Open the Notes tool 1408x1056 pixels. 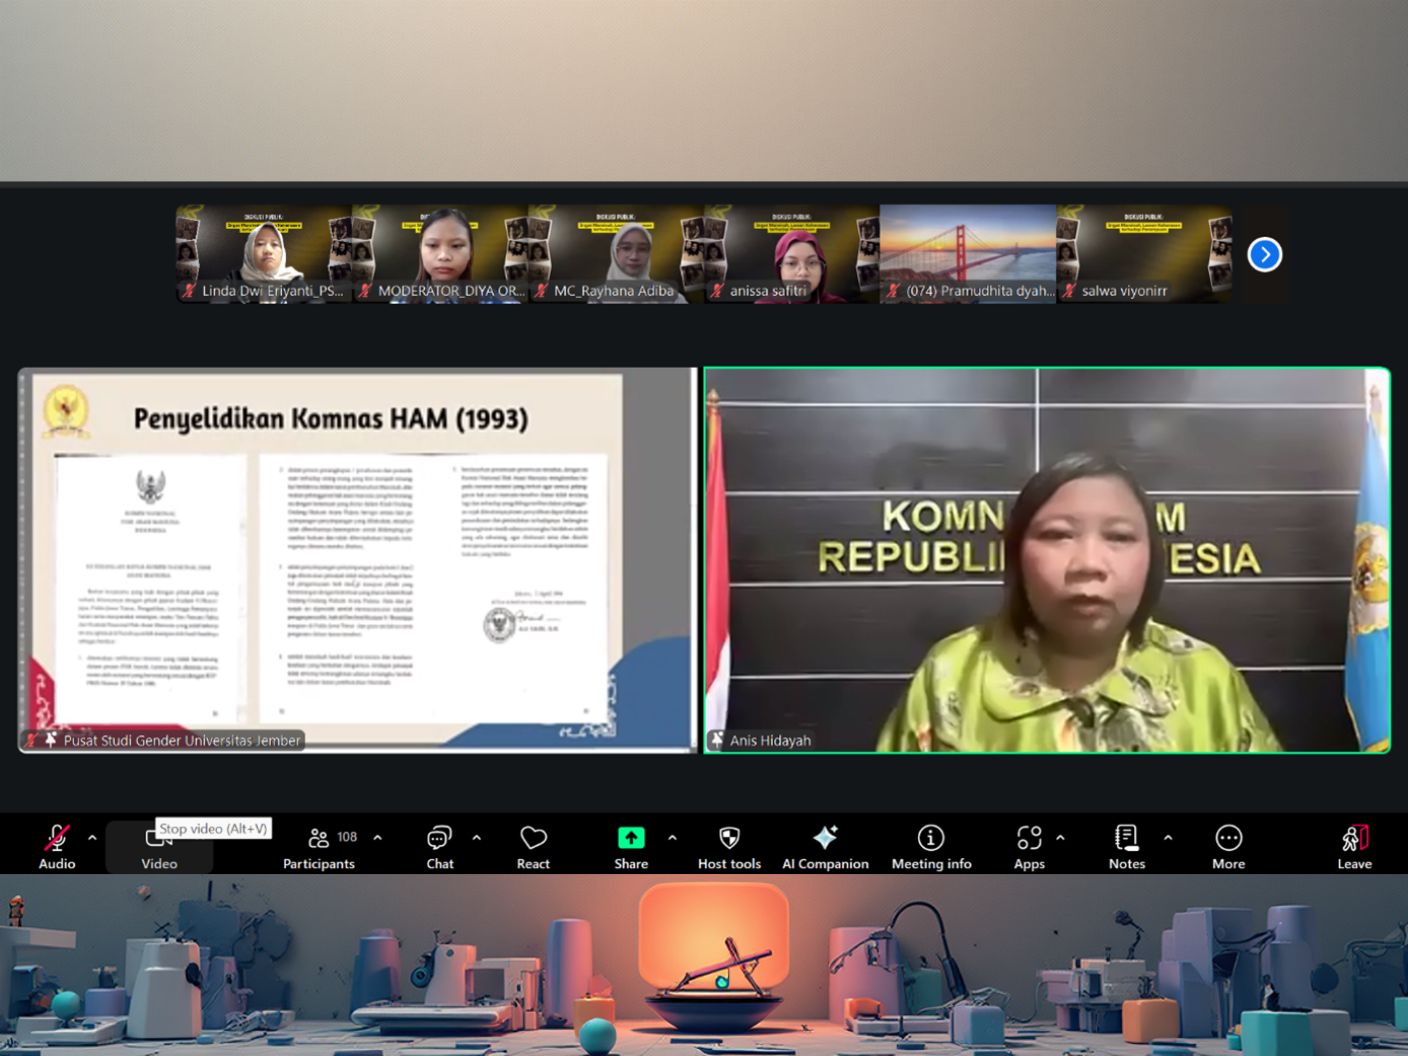(1126, 846)
